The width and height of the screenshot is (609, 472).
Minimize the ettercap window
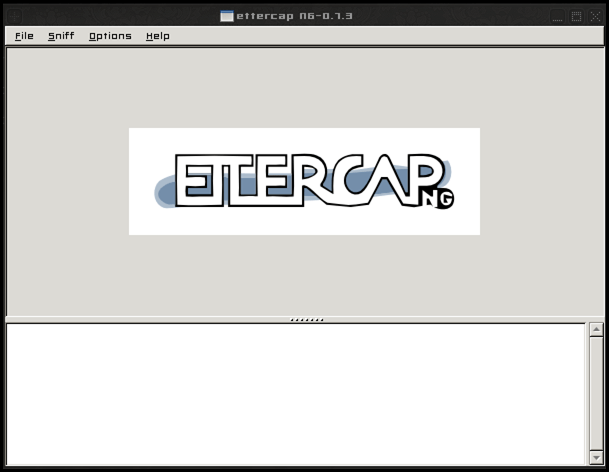[558, 16]
